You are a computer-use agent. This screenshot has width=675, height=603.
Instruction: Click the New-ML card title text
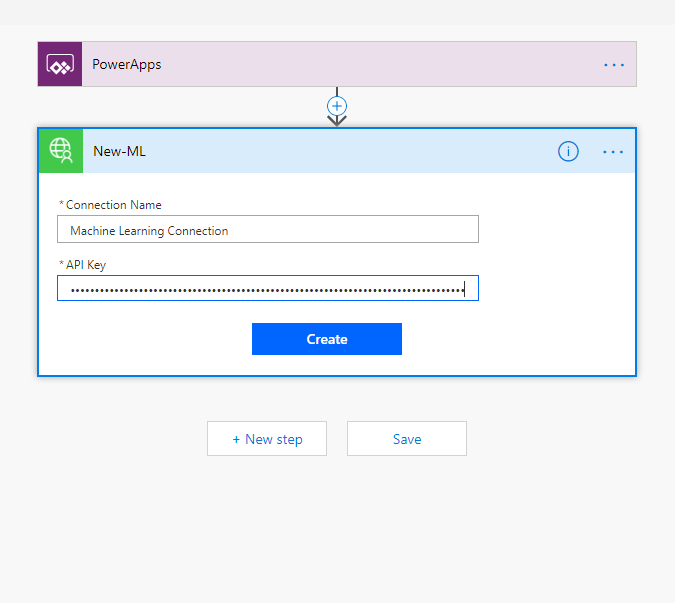pos(119,152)
